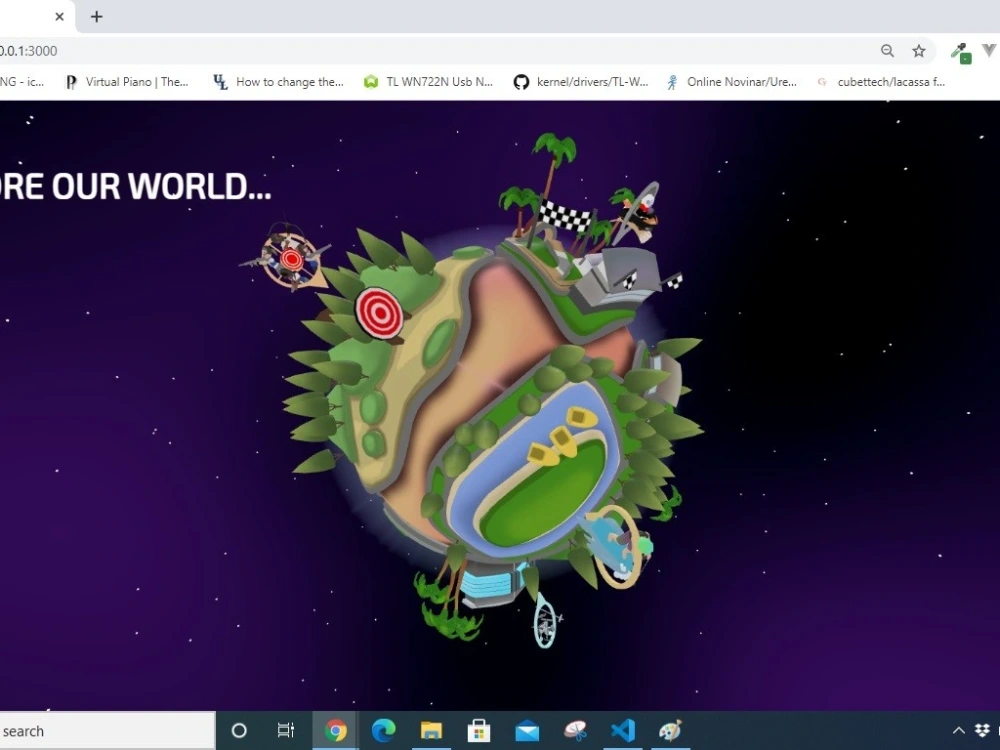
Task: Close the current browser tab
Action: (59, 17)
